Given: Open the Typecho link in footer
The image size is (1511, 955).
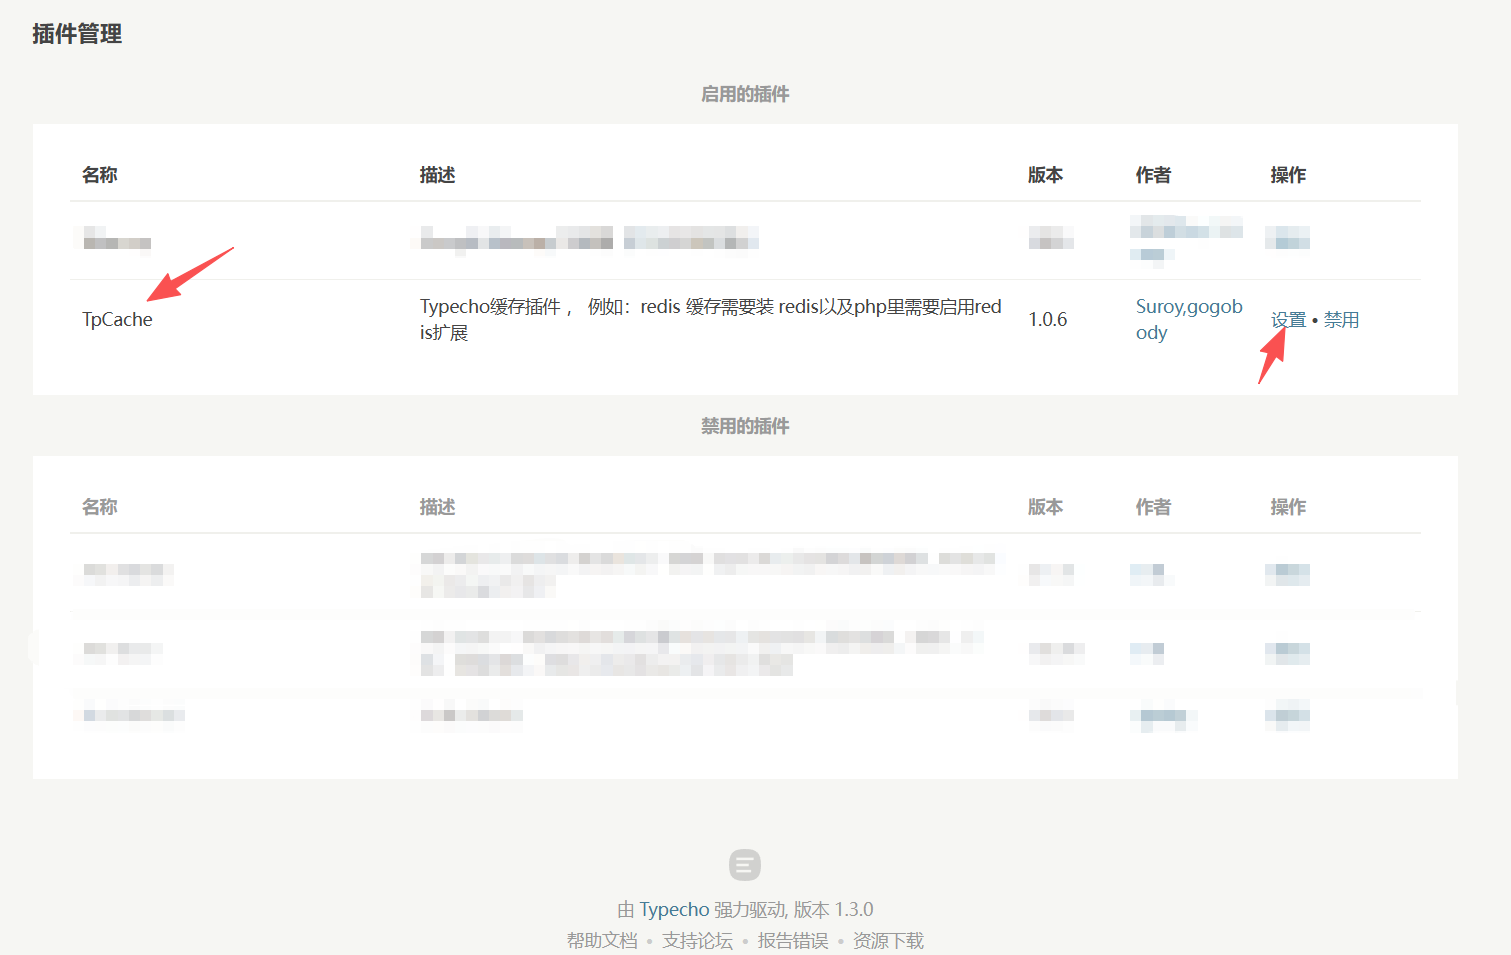Looking at the screenshot, I should coord(674,910).
